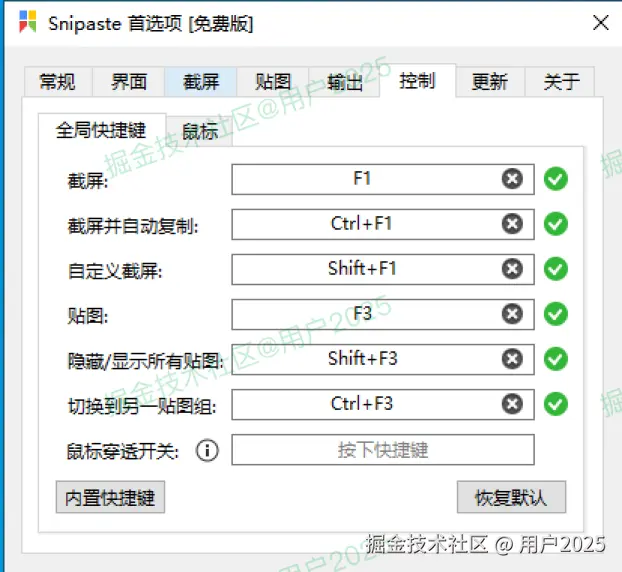Clear the 贴图 F3 hotkey

point(512,314)
